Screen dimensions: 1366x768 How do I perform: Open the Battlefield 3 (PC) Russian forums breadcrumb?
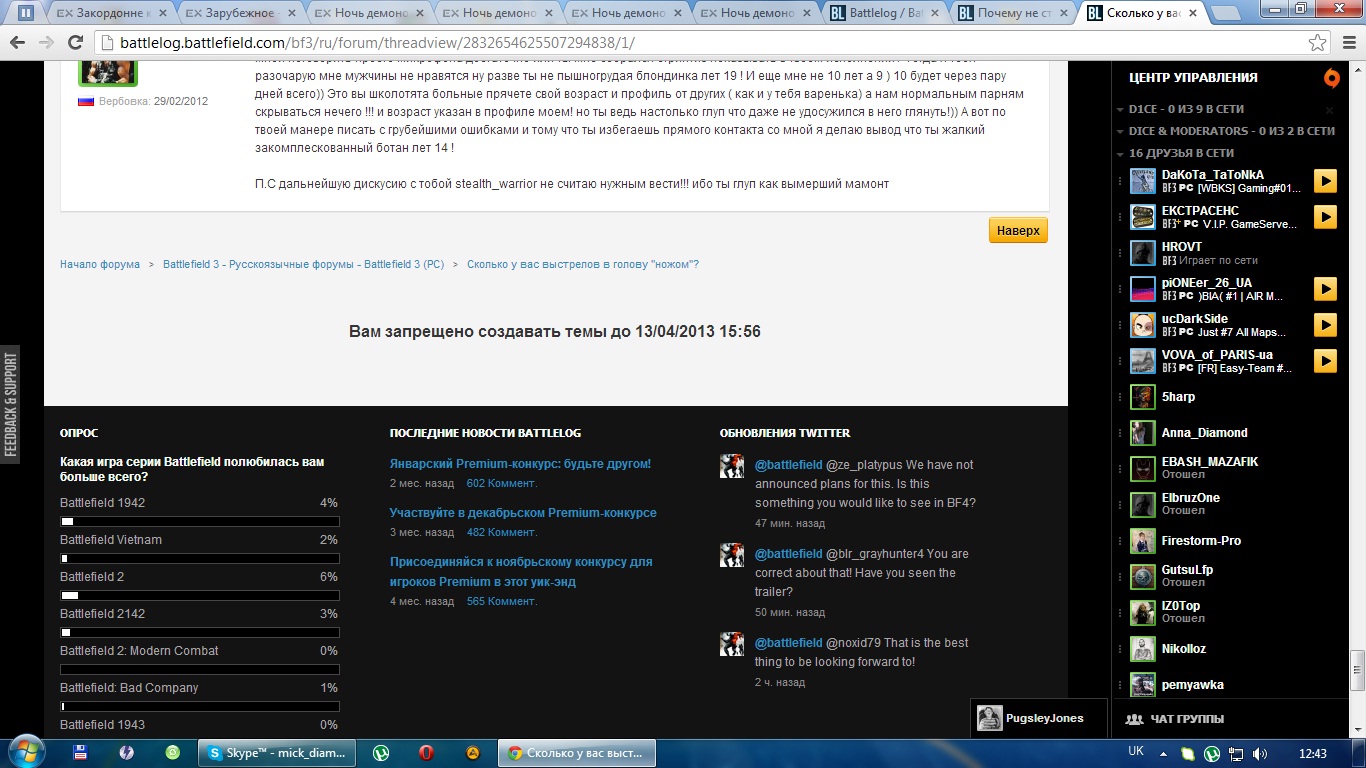click(304, 265)
